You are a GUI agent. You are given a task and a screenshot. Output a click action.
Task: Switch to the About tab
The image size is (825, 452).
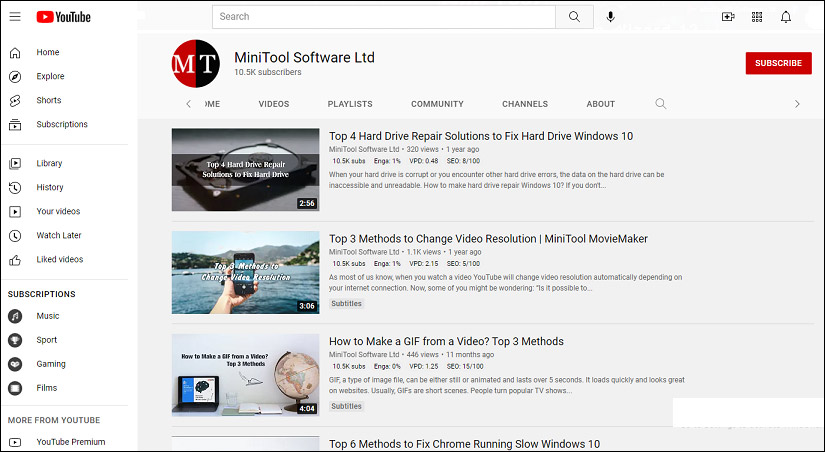point(601,104)
